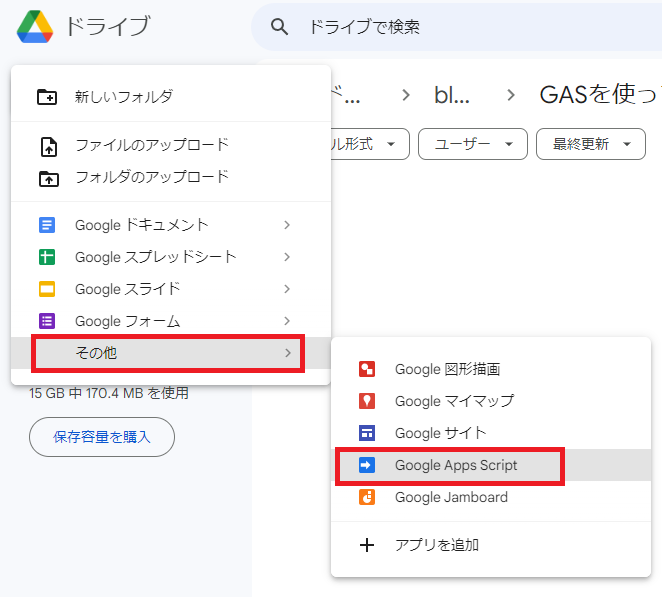Click the folder upload icon

(49, 178)
